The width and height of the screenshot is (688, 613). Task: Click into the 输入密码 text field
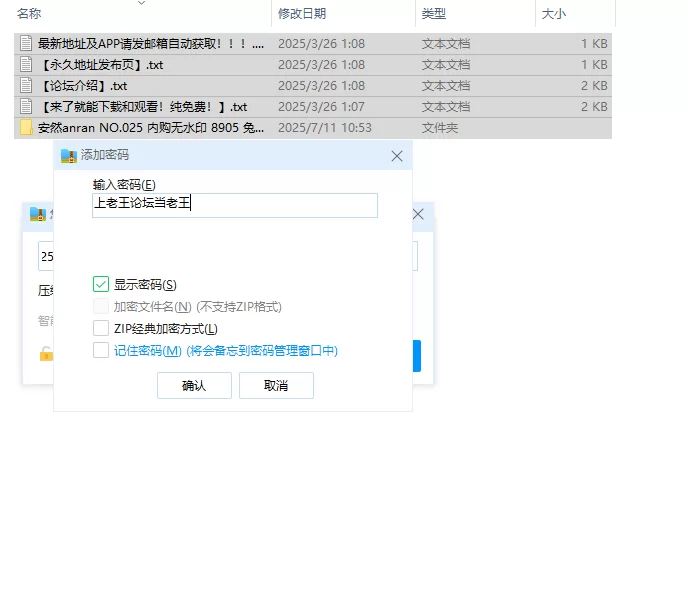pos(235,205)
